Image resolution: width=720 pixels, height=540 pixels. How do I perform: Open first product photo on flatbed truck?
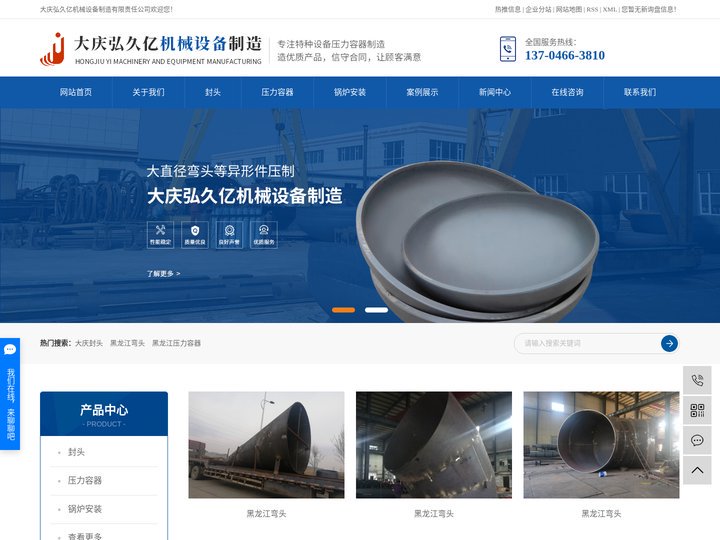(x=266, y=445)
